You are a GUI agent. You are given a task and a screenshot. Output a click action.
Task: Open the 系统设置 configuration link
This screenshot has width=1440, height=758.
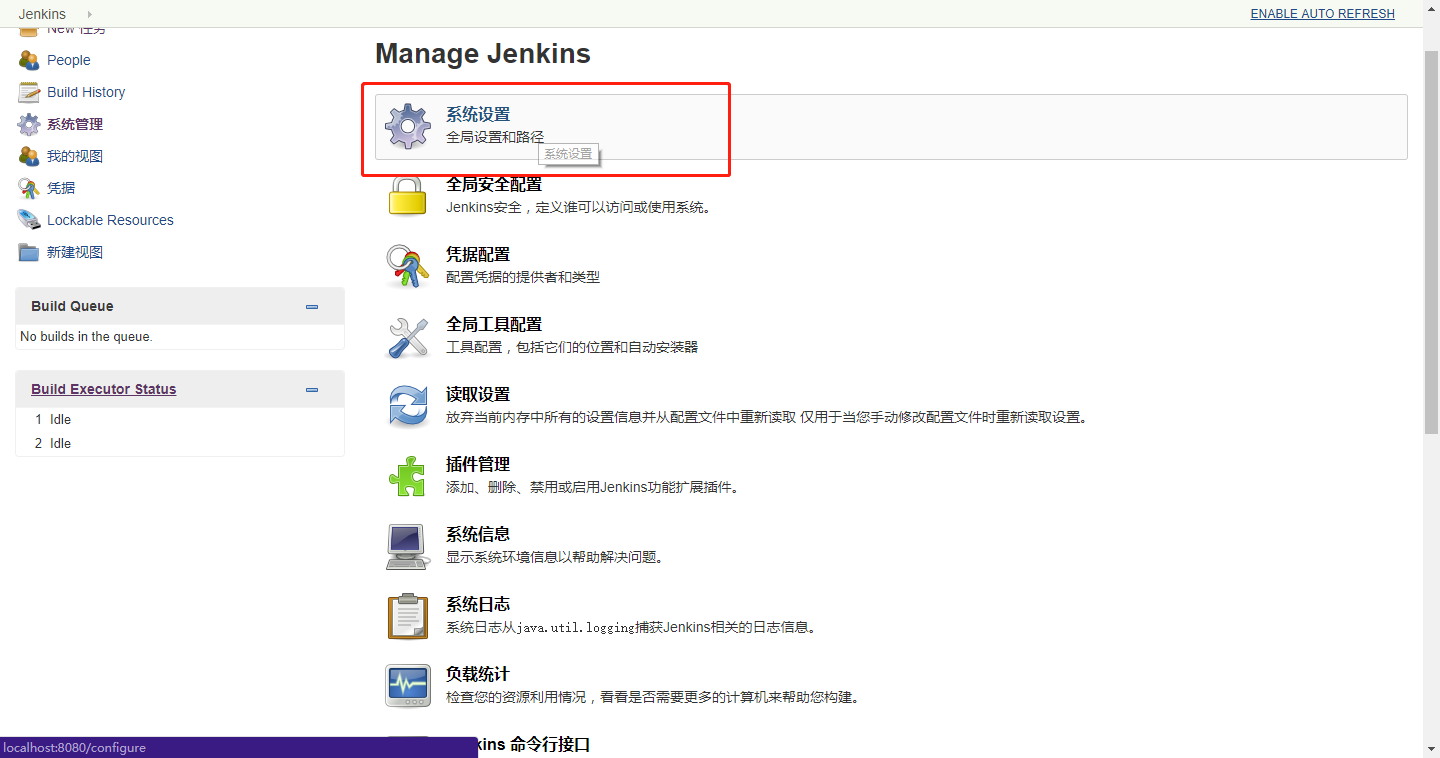(x=478, y=114)
